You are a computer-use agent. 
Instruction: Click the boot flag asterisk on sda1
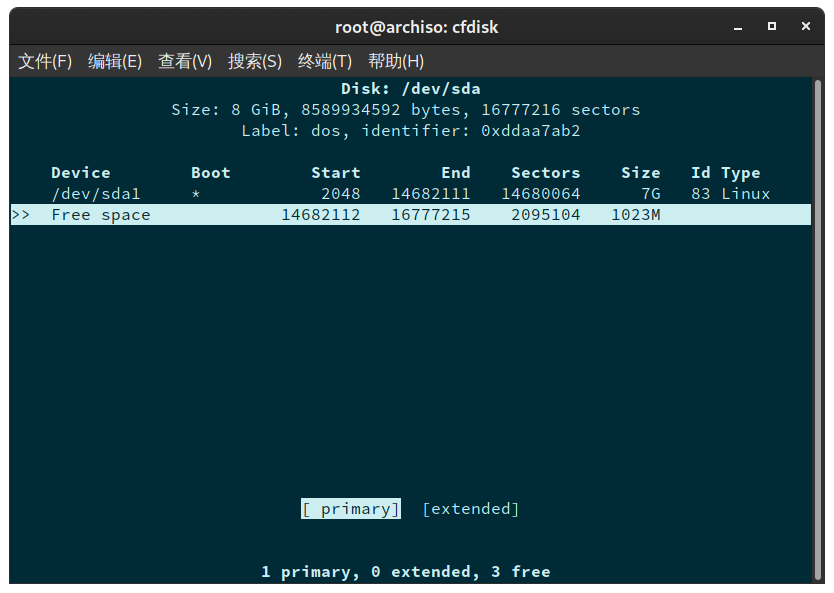[x=197, y=193]
